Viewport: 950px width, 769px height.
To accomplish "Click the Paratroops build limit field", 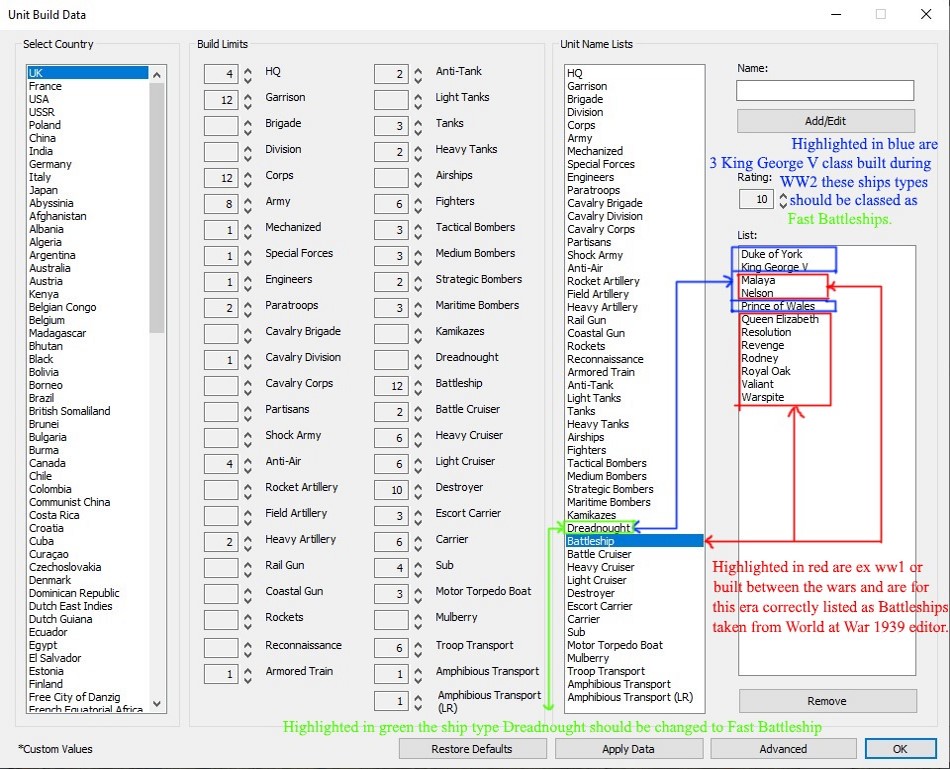I will [221, 308].
